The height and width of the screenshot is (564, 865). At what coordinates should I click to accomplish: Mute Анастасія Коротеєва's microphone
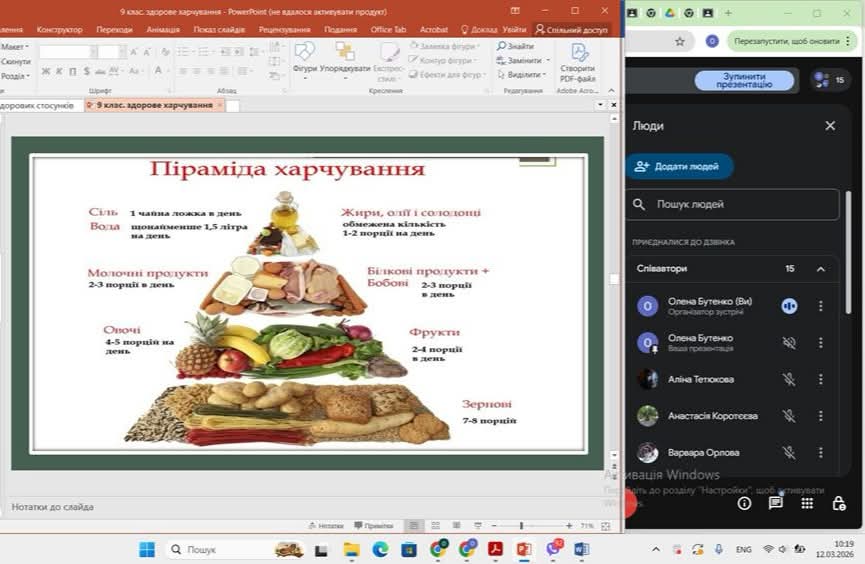point(789,416)
